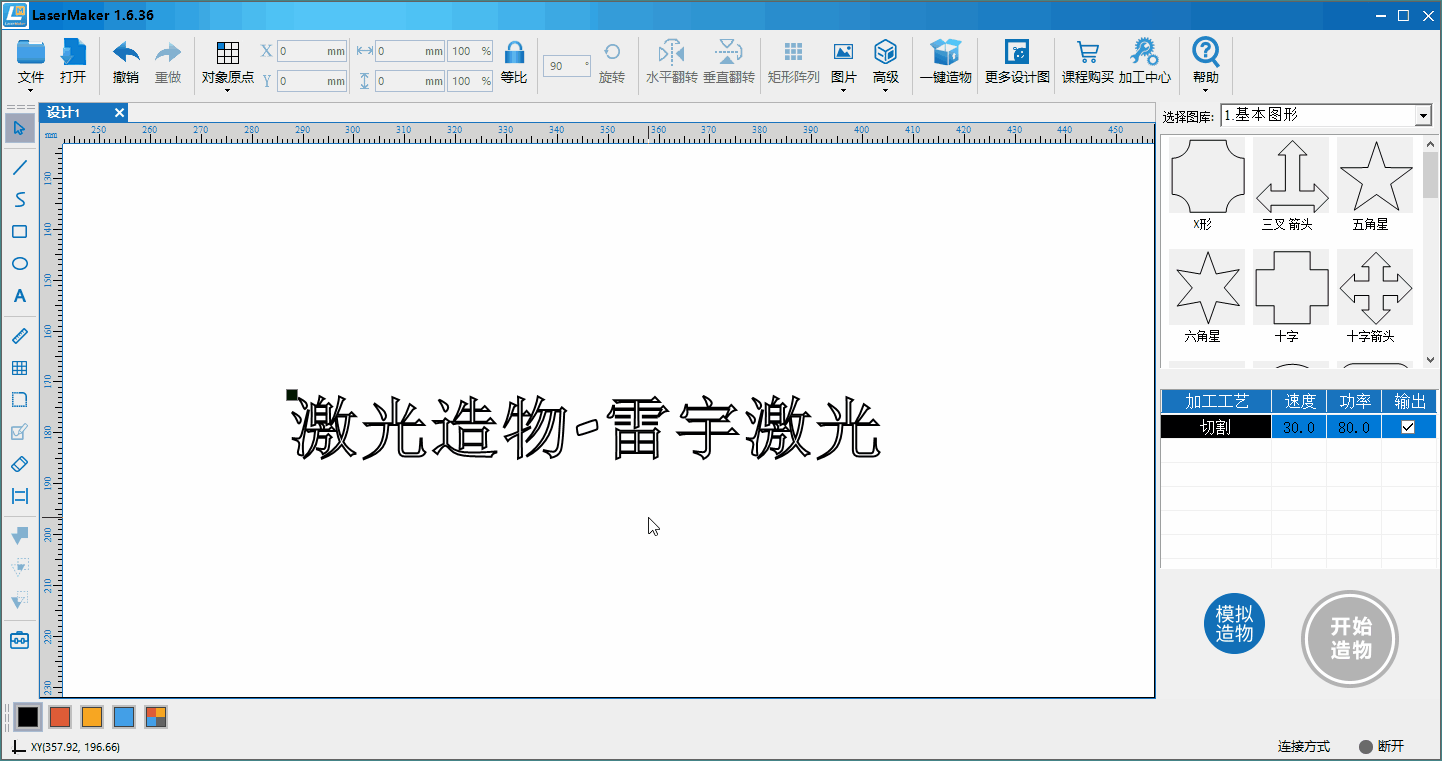Image resolution: width=1442 pixels, height=761 pixels.
Task: Pick the red color swatch
Action: coord(60,717)
